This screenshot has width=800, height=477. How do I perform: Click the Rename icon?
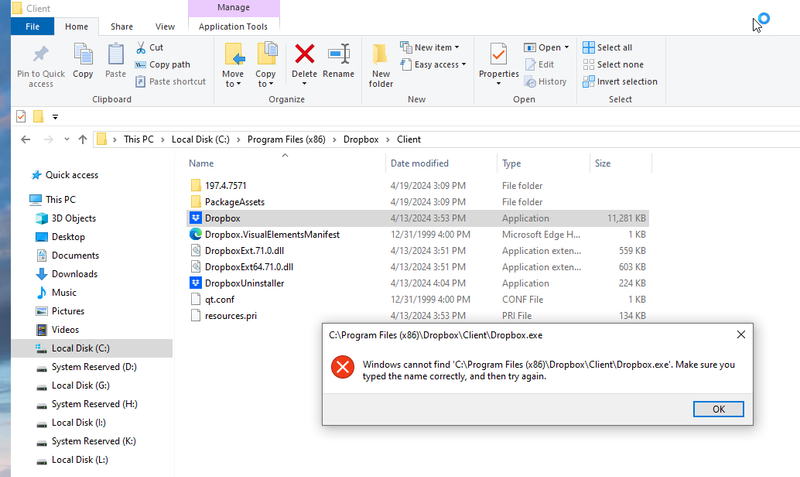point(339,54)
